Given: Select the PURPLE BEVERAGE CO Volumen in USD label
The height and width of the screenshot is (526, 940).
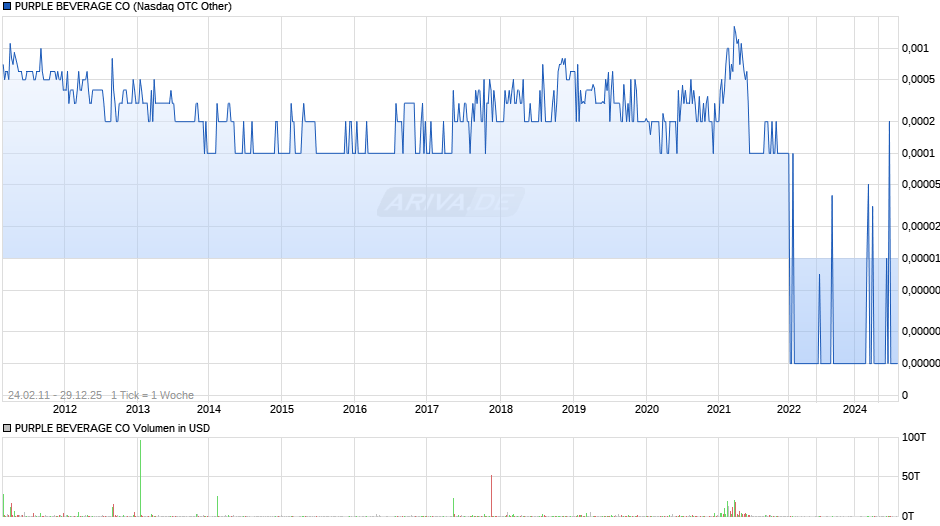Looking at the screenshot, I should click(112, 428).
